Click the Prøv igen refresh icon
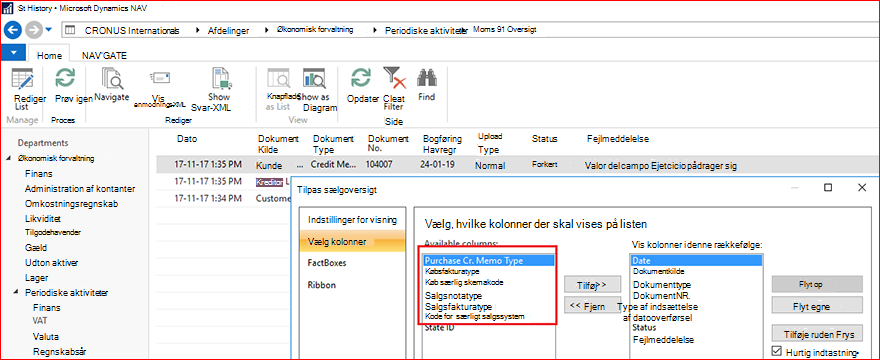880x360 pixels. pos(65,78)
